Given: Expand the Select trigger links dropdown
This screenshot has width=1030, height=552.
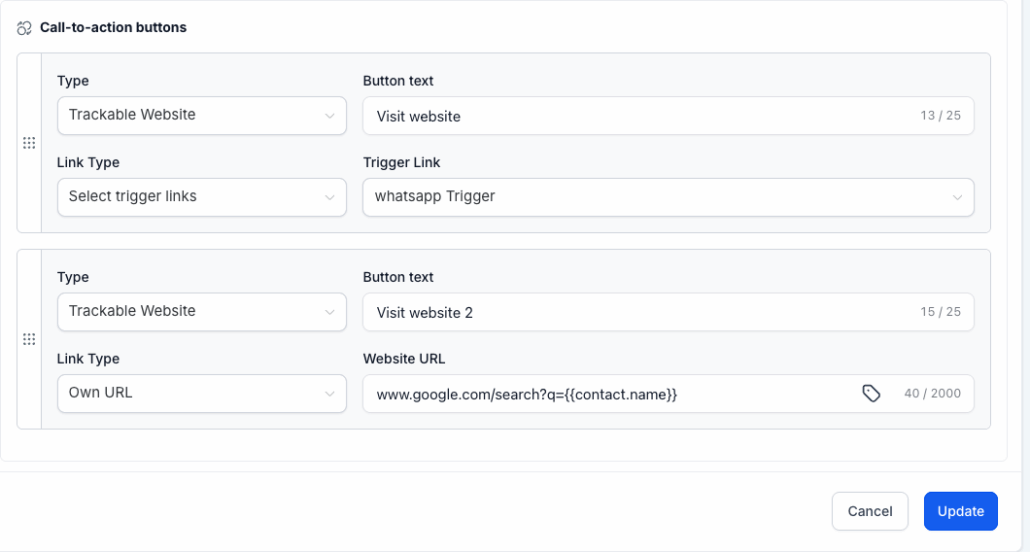Looking at the screenshot, I should pyautogui.click(x=201, y=197).
